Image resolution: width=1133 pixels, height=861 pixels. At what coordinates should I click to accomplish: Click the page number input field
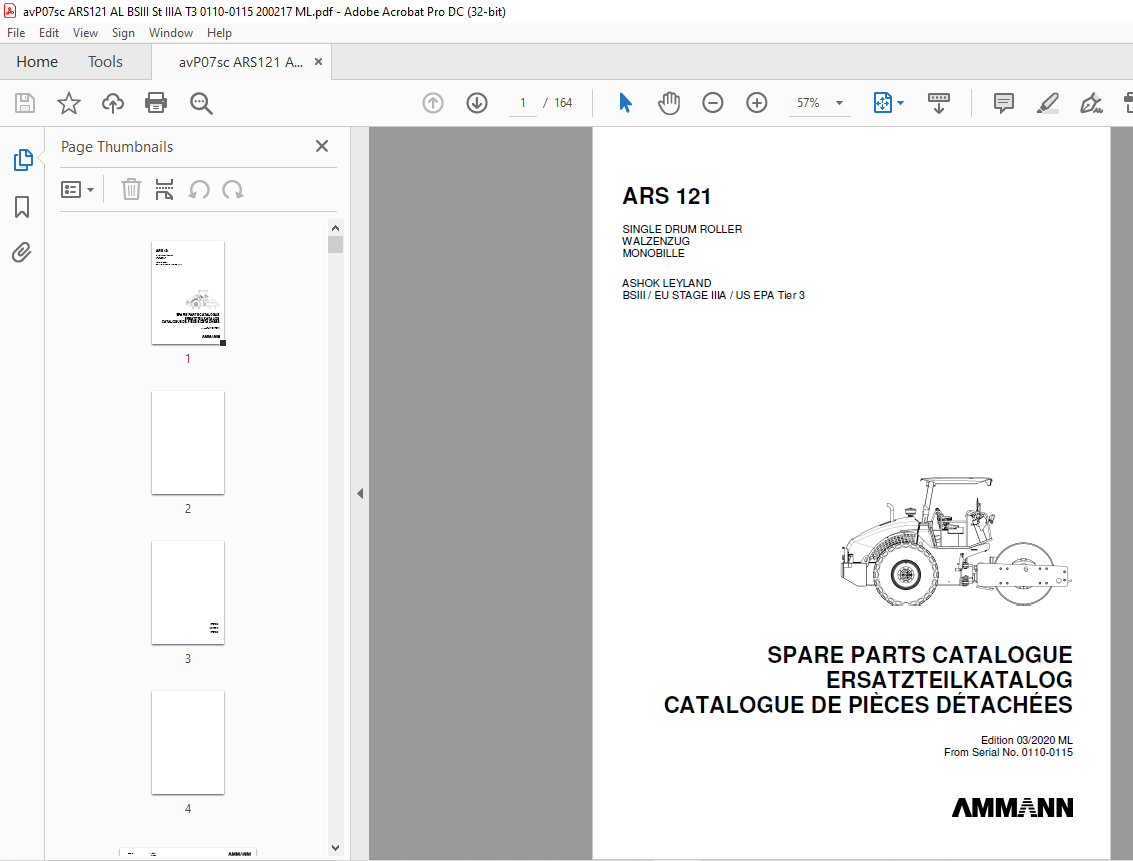tap(523, 103)
